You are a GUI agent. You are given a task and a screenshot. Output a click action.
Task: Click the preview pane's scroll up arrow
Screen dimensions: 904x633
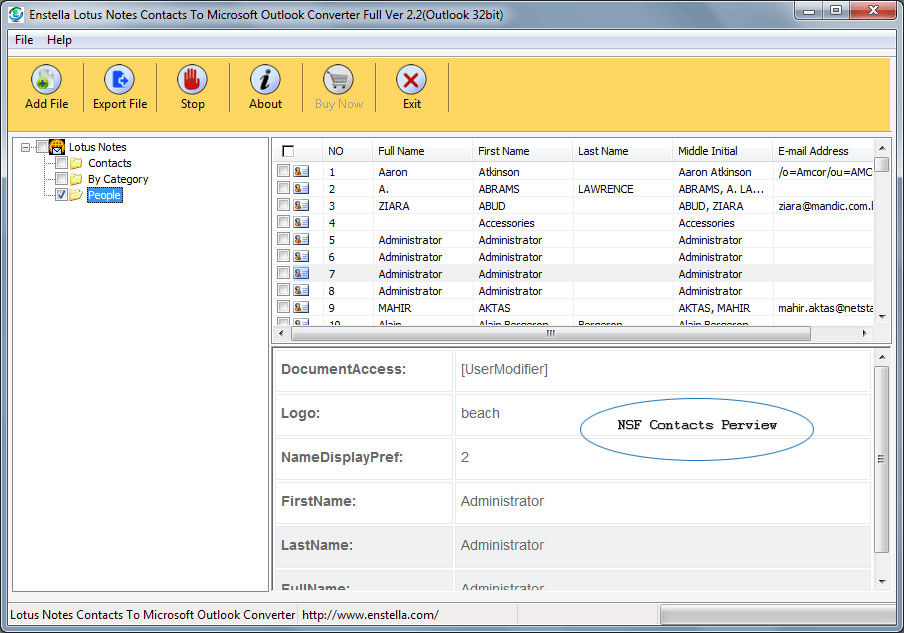[x=882, y=357]
